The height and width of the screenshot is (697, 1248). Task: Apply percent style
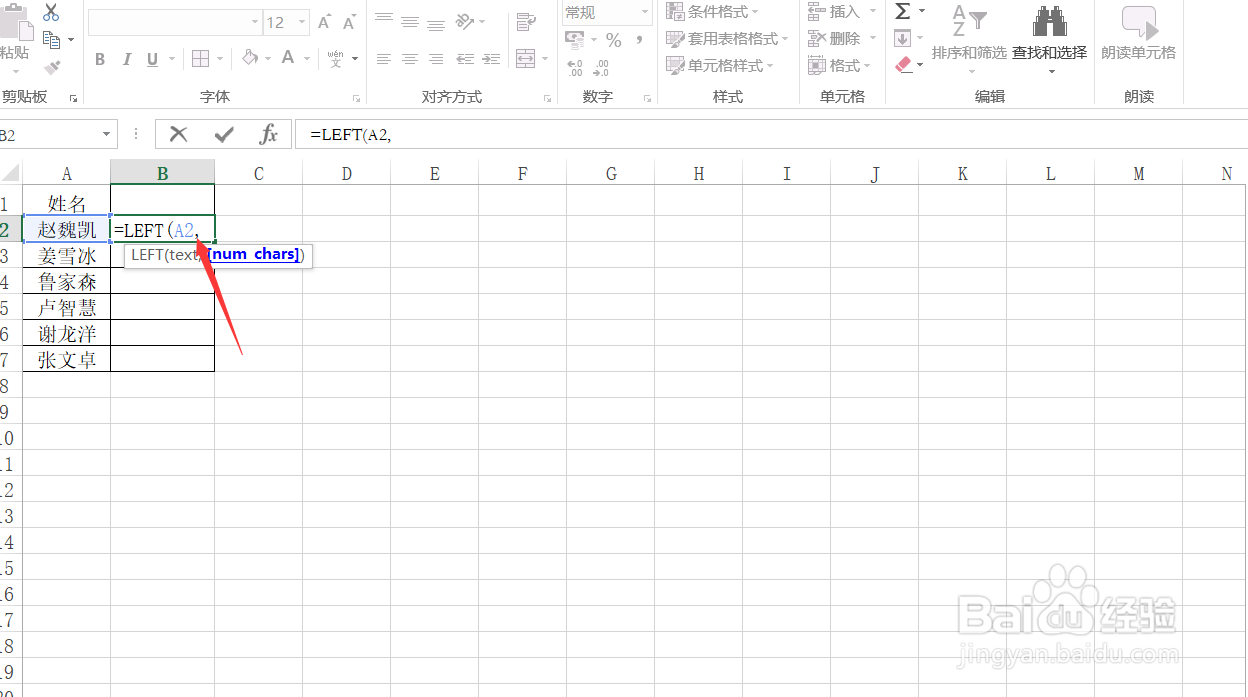pyautogui.click(x=614, y=40)
